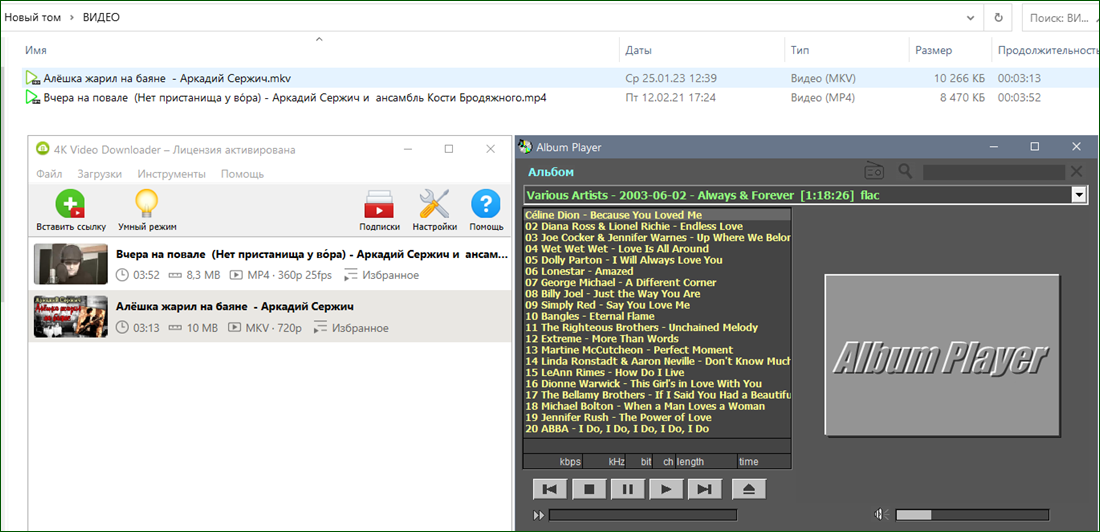Click Favorites icon for Алёшка жарил download
This screenshot has height=532, width=1100.
pyautogui.click(x=320, y=328)
